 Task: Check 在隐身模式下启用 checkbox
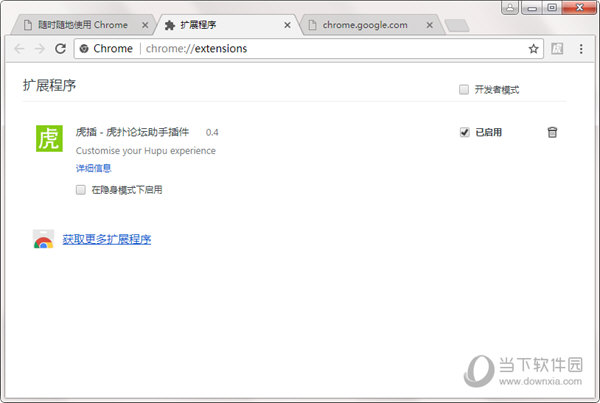[80, 189]
